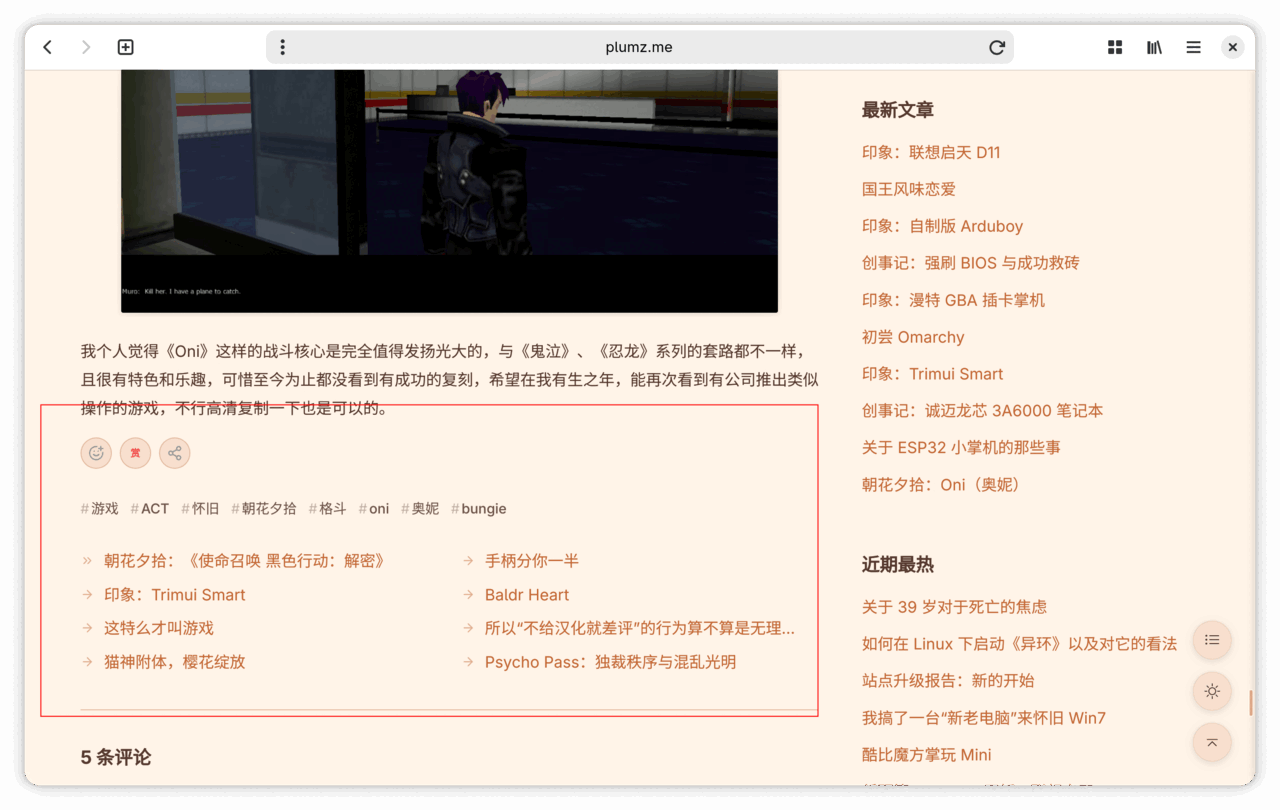Open recent article 关于 ESP32 小掌机的那些事
1280x810 pixels.
click(x=961, y=447)
